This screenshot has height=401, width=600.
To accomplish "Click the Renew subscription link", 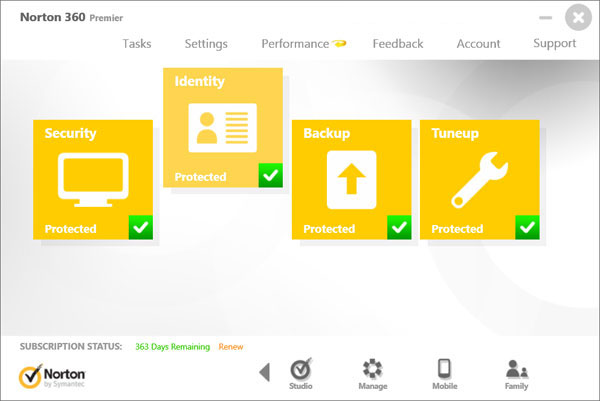I will pyautogui.click(x=231, y=347).
